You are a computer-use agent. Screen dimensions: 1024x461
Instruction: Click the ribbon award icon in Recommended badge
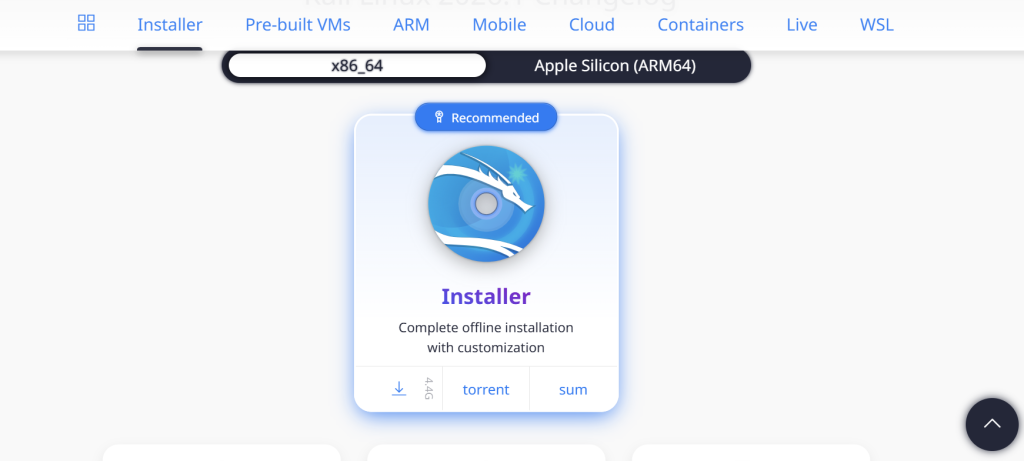click(439, 118)
